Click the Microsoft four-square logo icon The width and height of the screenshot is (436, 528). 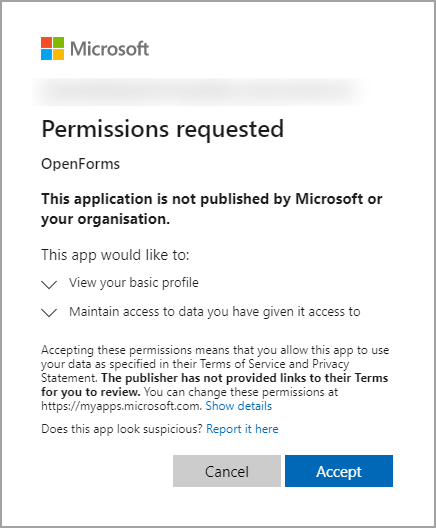click(x=52, y=48)
